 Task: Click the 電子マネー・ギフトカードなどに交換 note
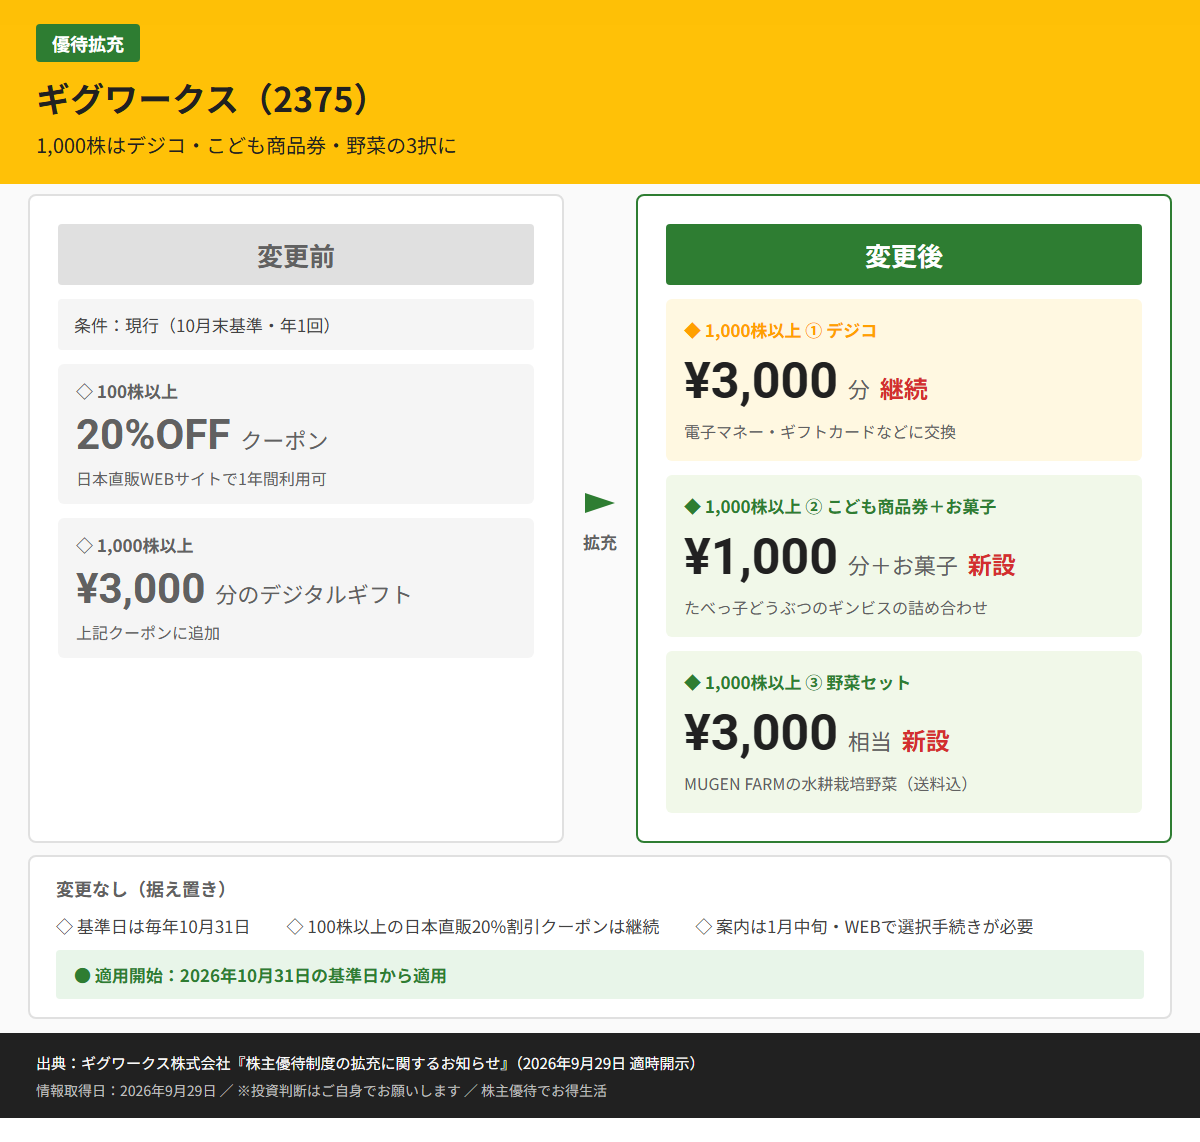coord(820,432)
